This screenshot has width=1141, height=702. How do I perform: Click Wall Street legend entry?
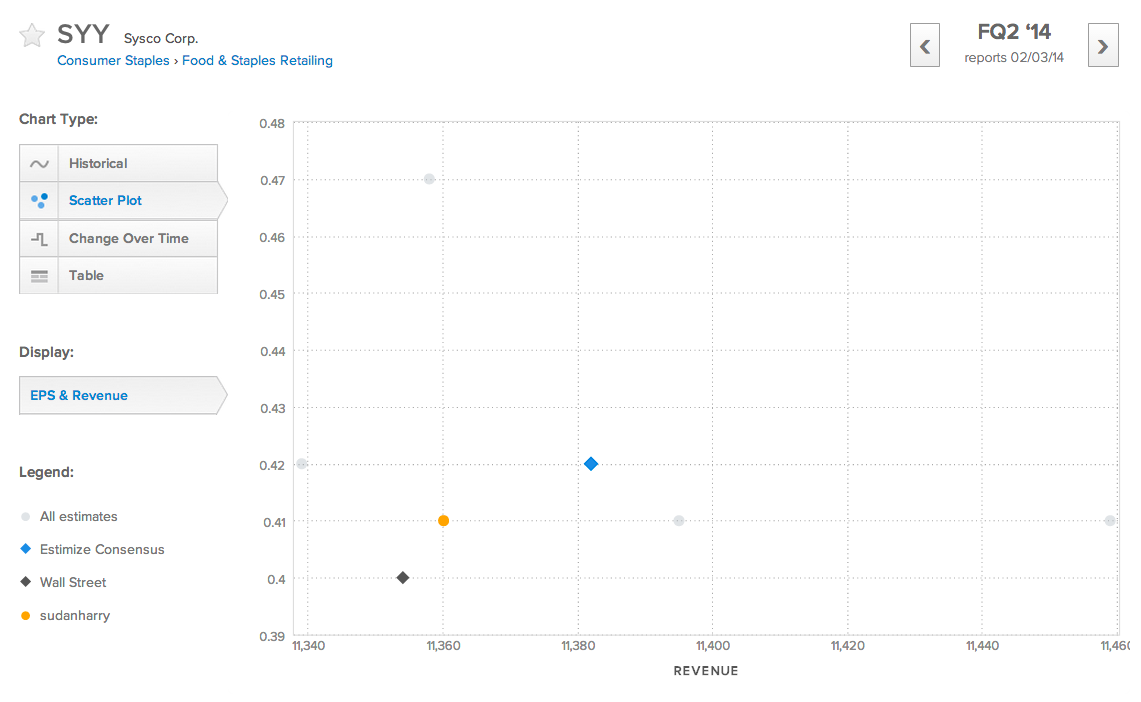coord(63,582)
